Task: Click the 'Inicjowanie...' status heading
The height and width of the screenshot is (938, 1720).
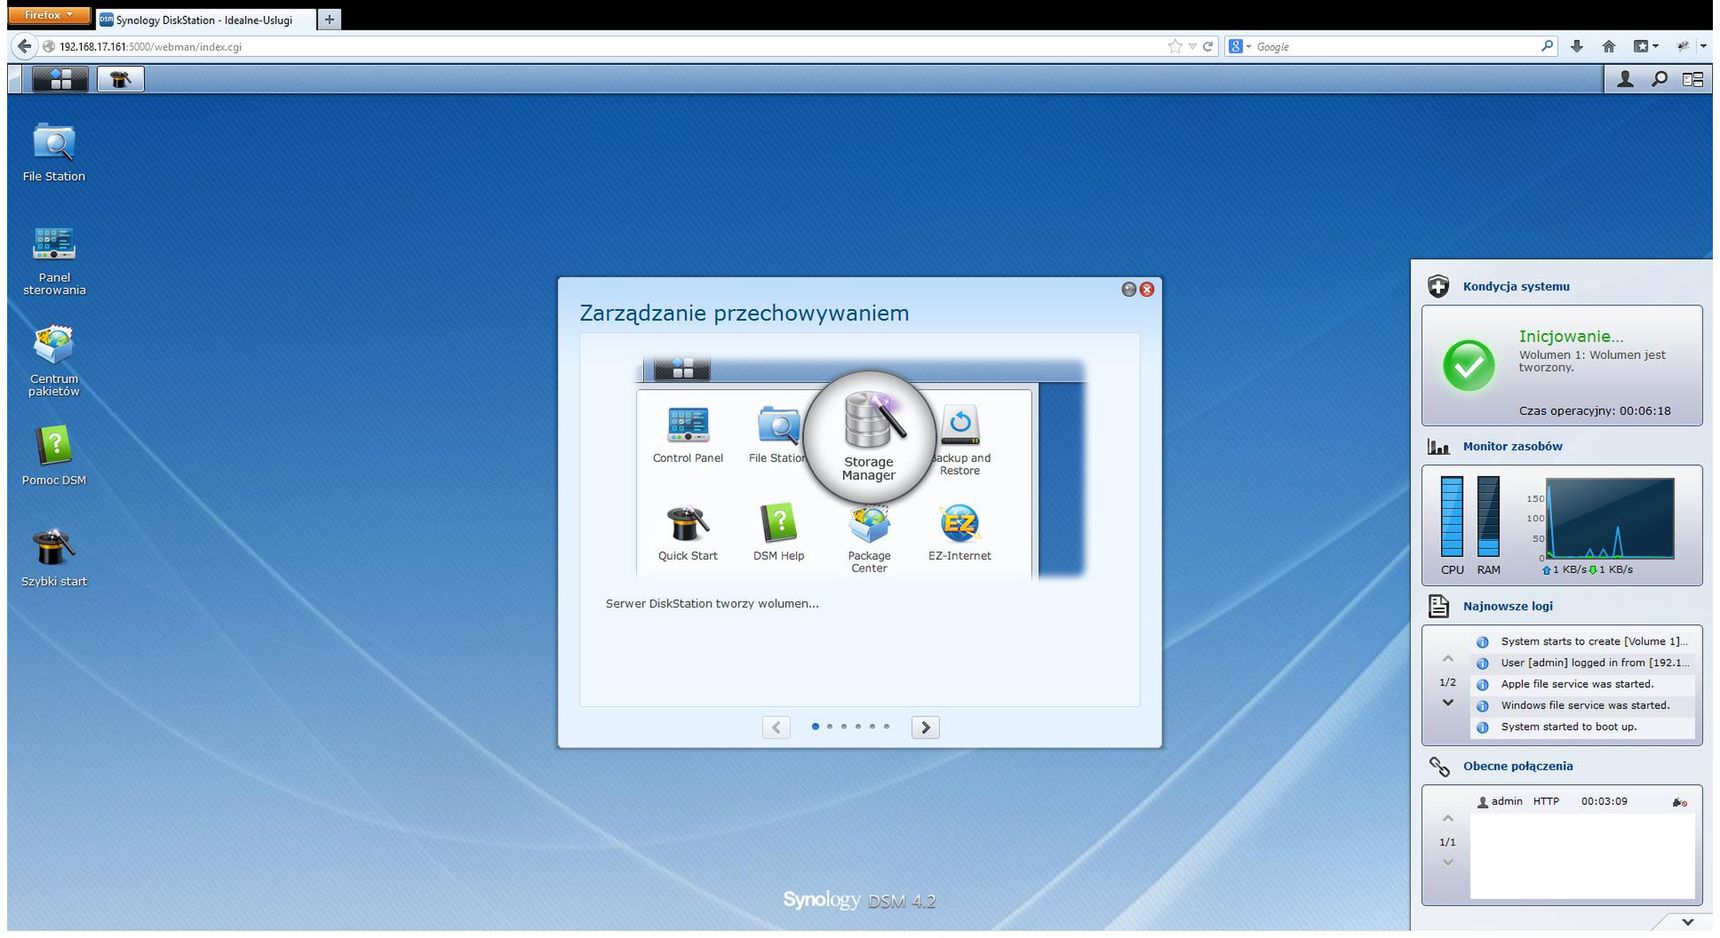Action: [1571, 337]
